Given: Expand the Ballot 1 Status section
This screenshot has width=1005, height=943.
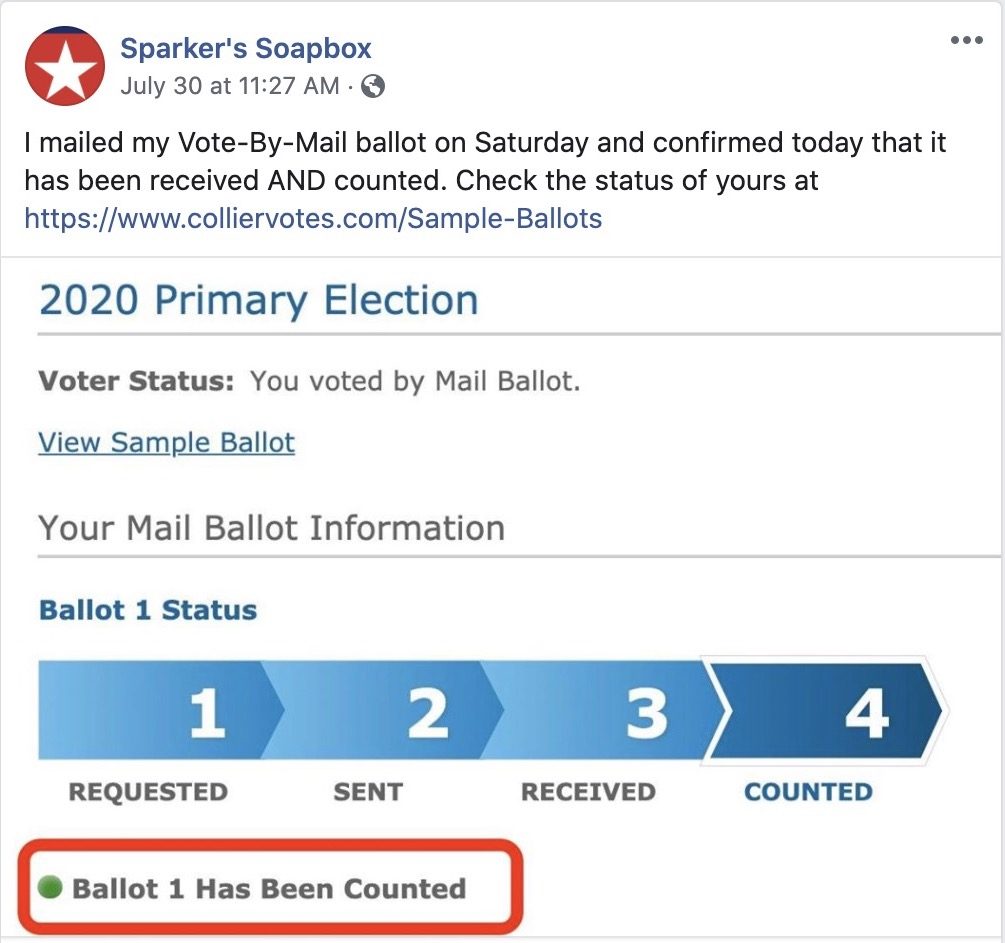Looking at the screenshot, I should coord(146,609).
